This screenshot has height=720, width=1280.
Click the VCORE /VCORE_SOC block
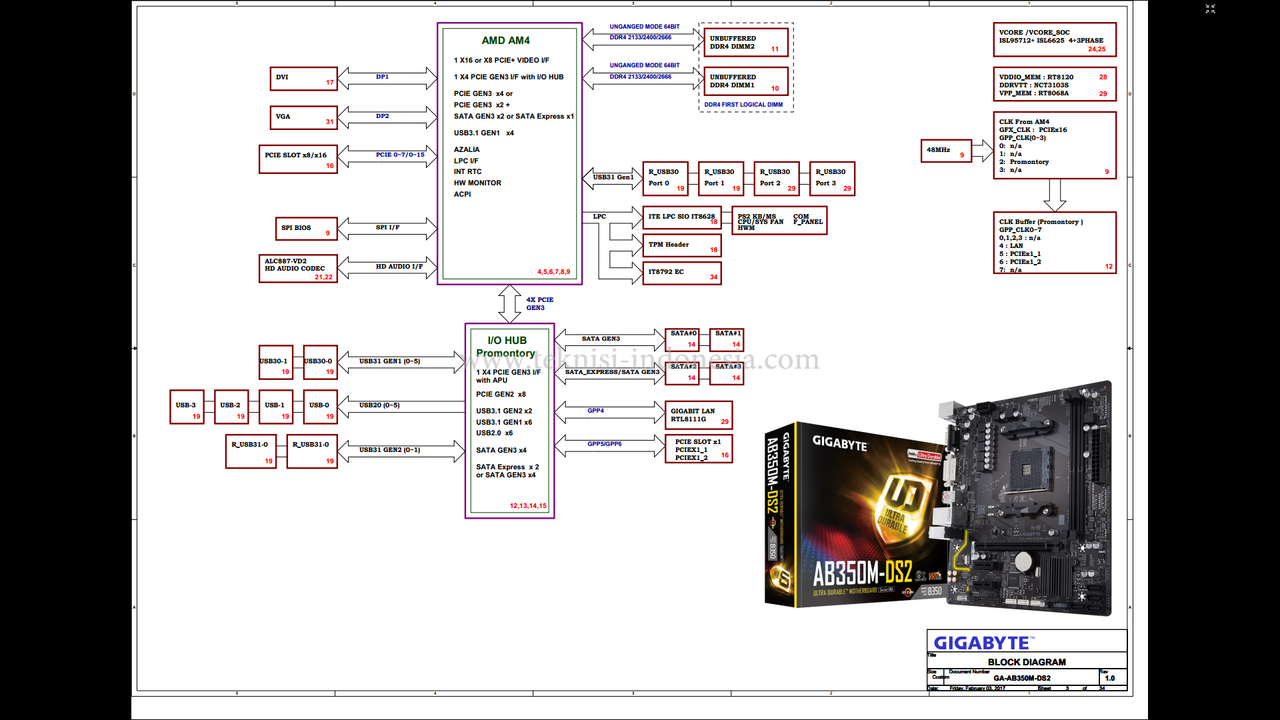[1055, 39]
